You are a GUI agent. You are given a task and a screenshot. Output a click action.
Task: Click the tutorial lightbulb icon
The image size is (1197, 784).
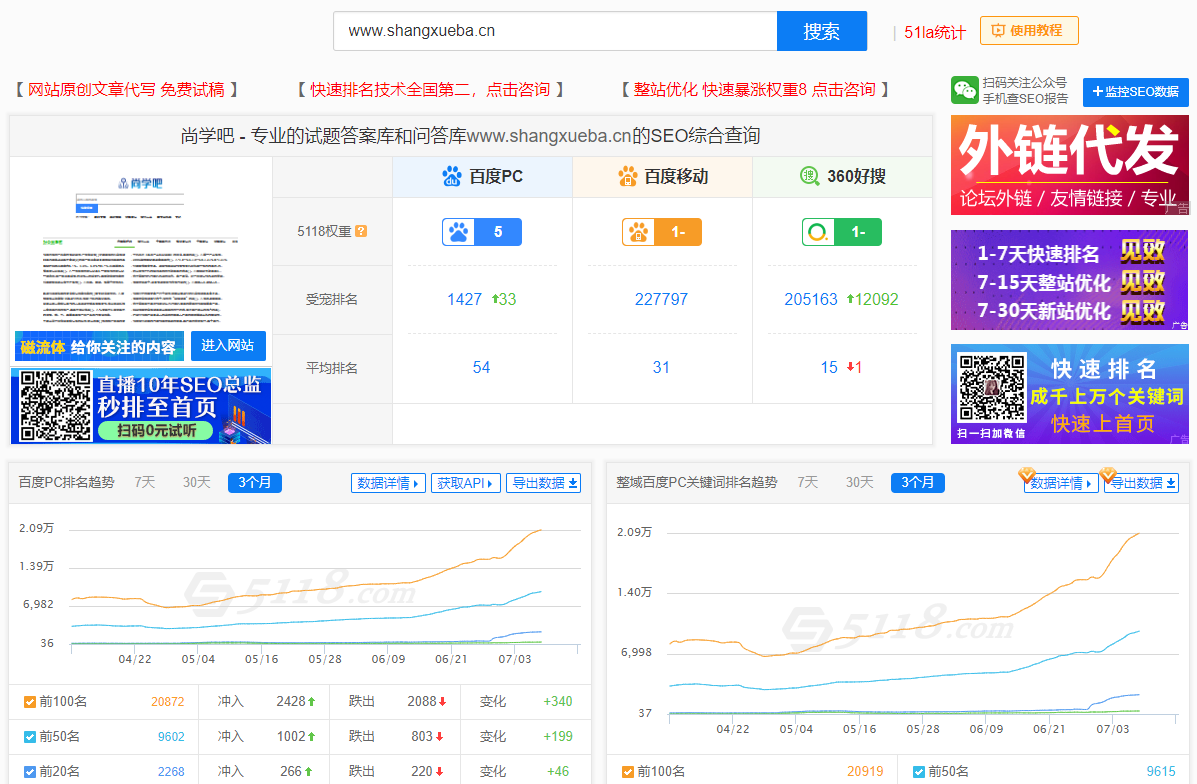click(x=998, y=31)
